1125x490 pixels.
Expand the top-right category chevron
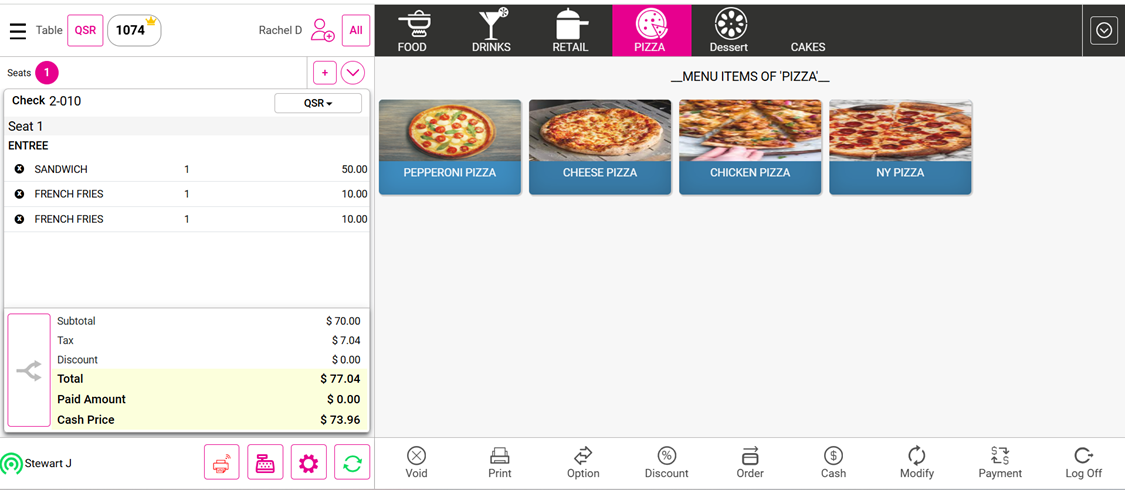tap(1103, 31)
